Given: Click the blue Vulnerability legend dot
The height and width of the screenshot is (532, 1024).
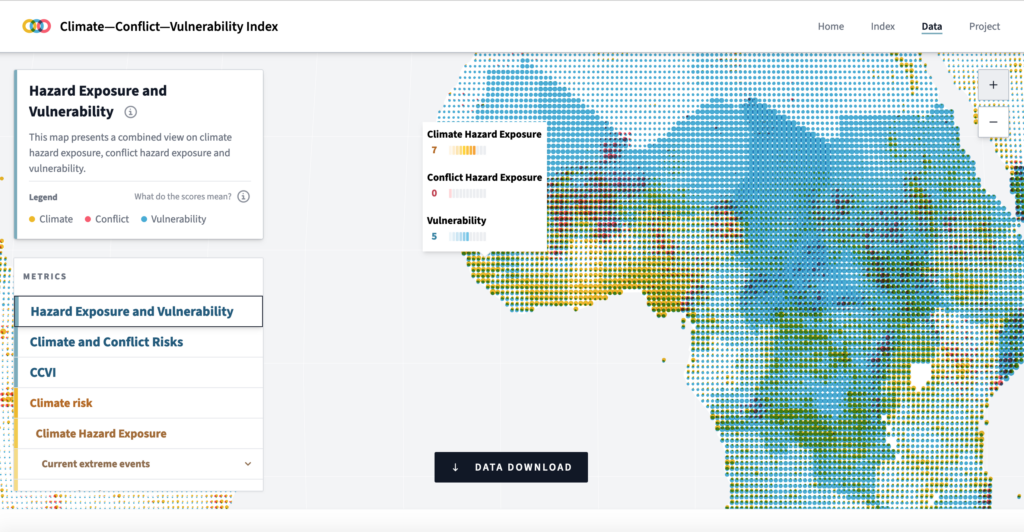Looking at the screenshot, I should point(144,219).
